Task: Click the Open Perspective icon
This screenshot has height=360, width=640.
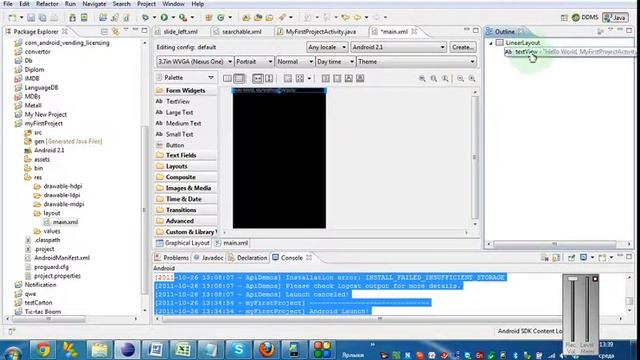Action: (x=564, y=18)
